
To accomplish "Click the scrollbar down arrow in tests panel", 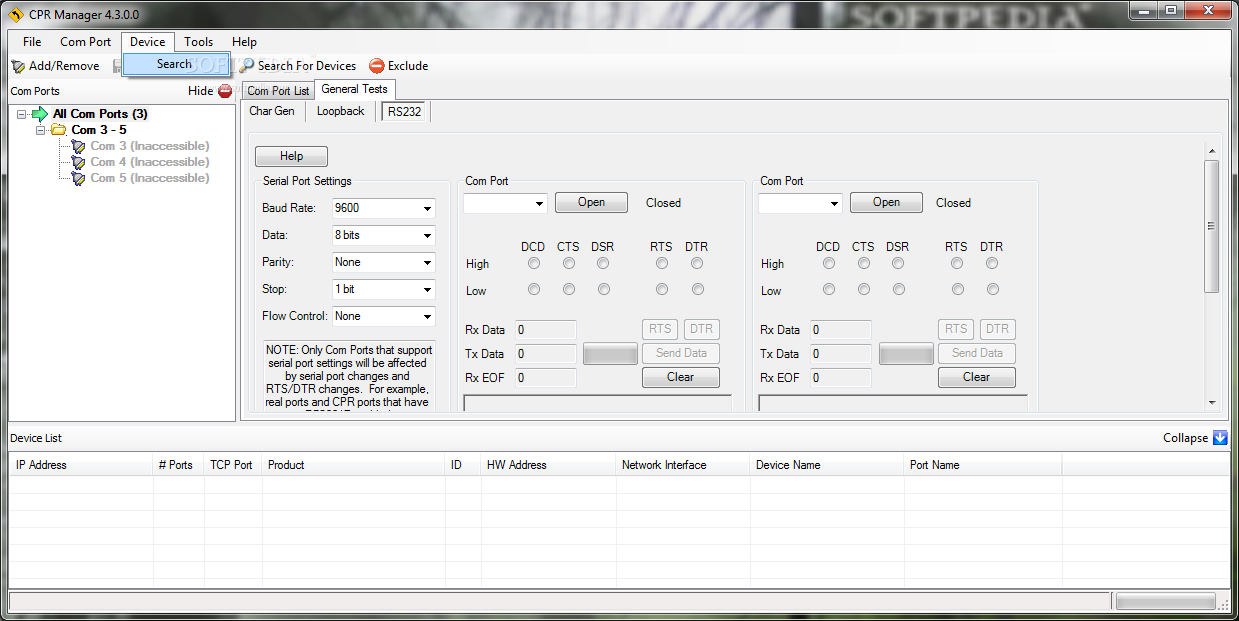I will 1212,402.
